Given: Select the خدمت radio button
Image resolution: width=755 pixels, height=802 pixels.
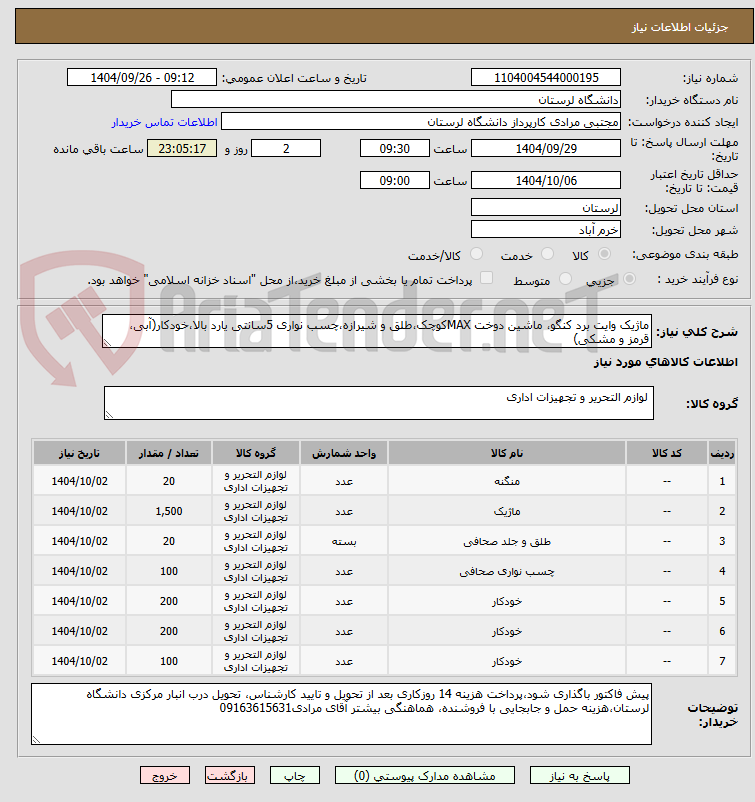Looking at the screenshot, I should point(547,254).
